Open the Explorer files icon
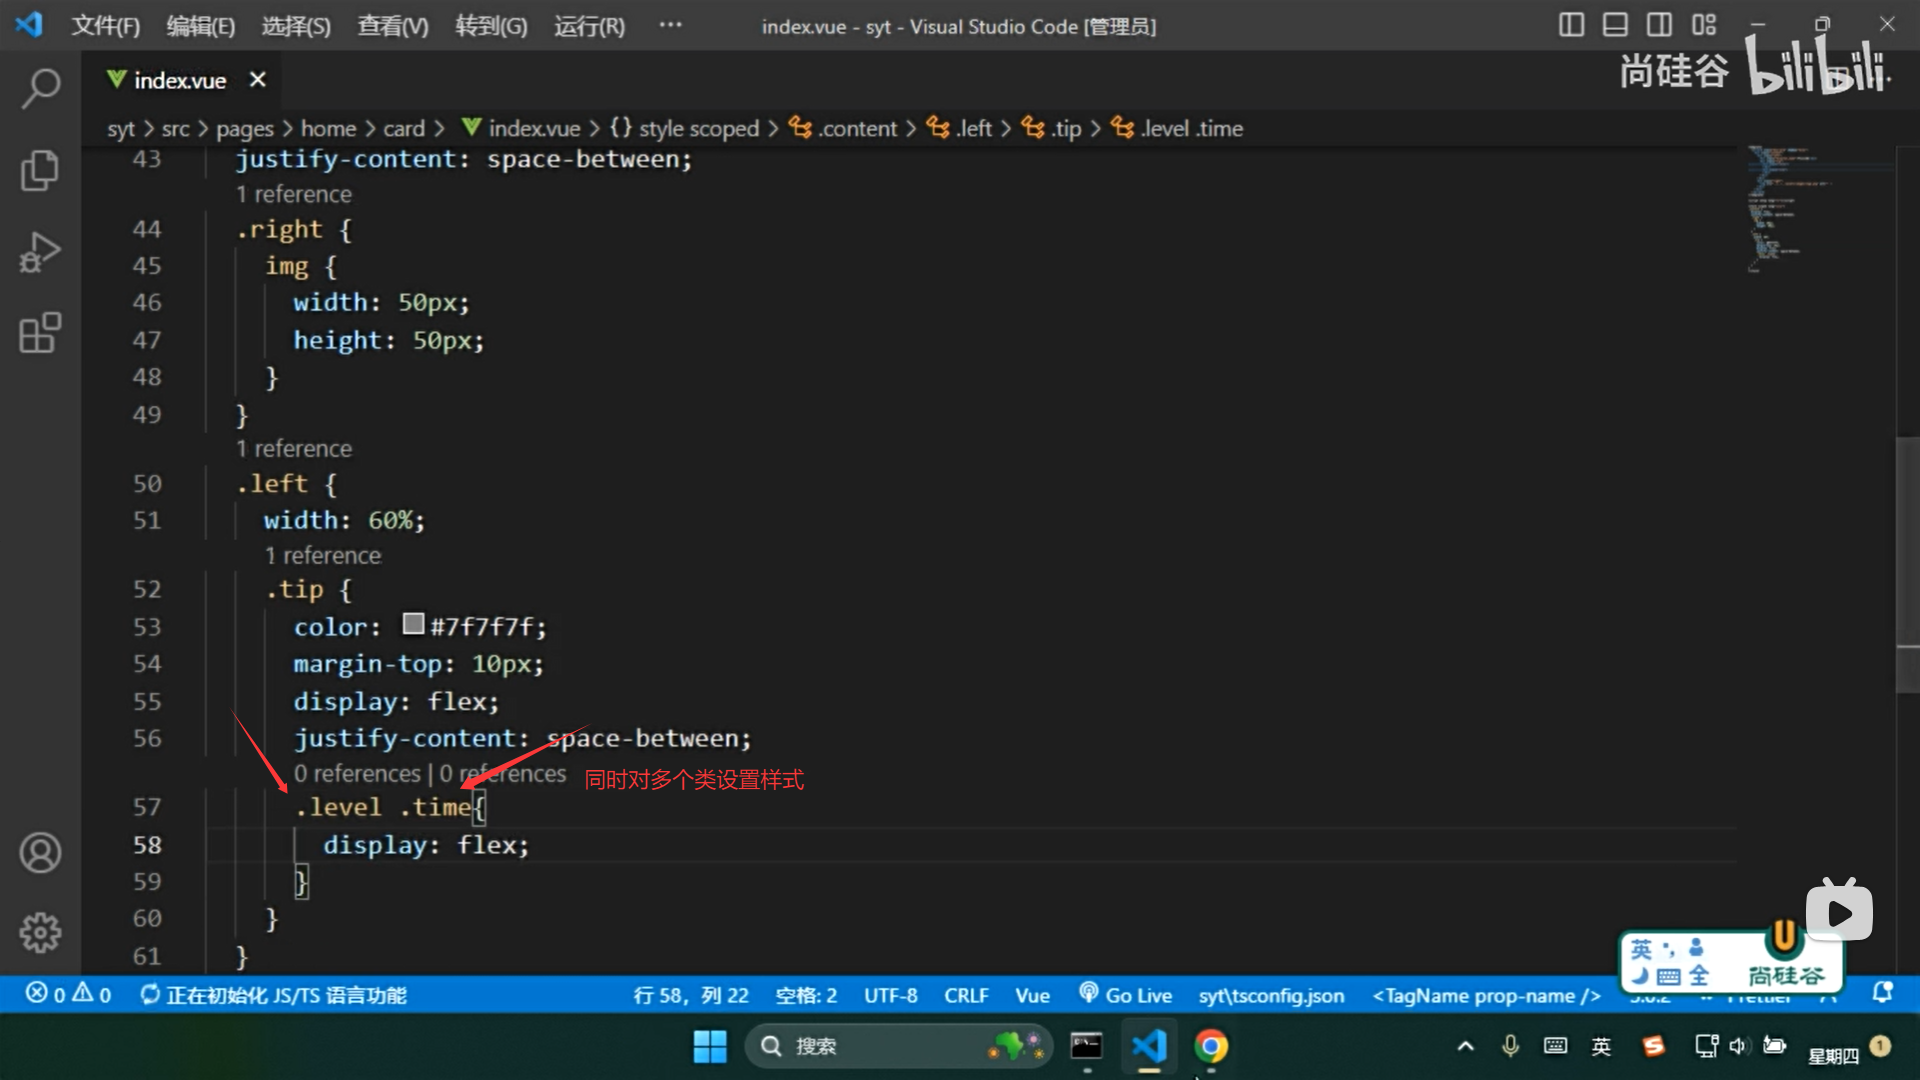1920x1080 pixels. (40, 170)
